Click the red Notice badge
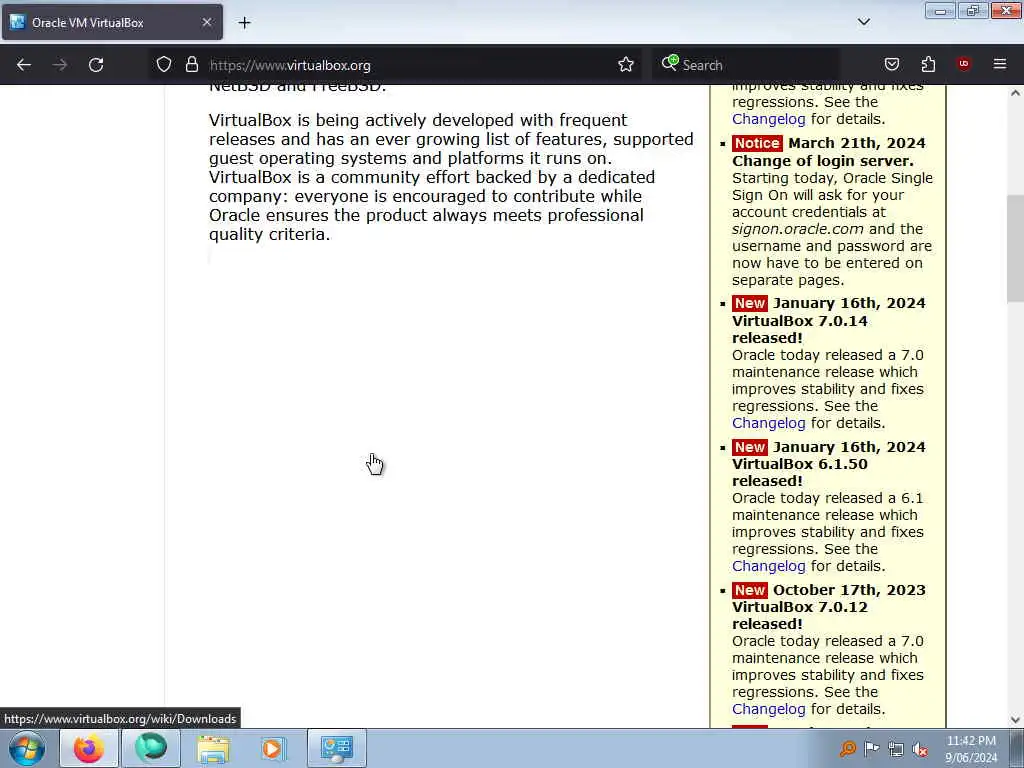Viewport: 1024px width, 768px height. (x=757, y=143)
